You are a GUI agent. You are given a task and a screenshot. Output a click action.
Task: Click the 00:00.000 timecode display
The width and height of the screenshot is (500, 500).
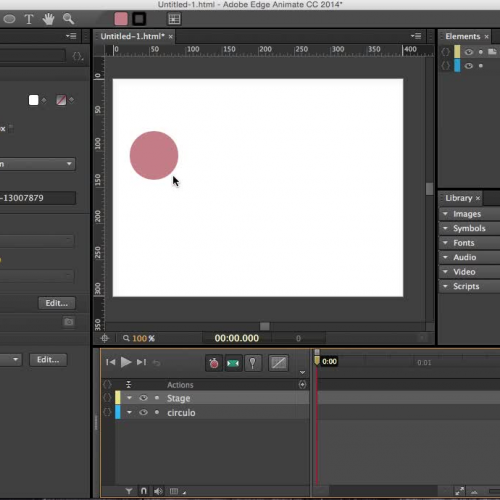[x=237, y=338]
